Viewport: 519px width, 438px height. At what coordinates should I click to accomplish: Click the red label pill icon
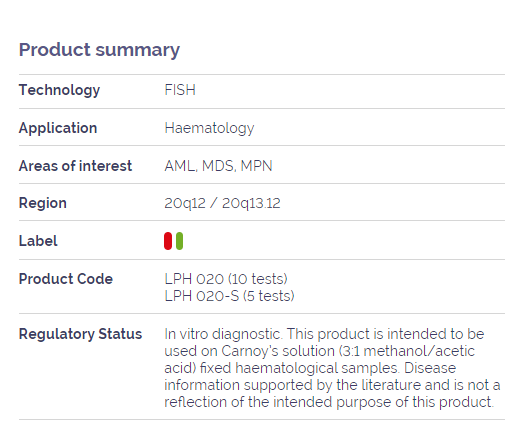pos(168,241)
